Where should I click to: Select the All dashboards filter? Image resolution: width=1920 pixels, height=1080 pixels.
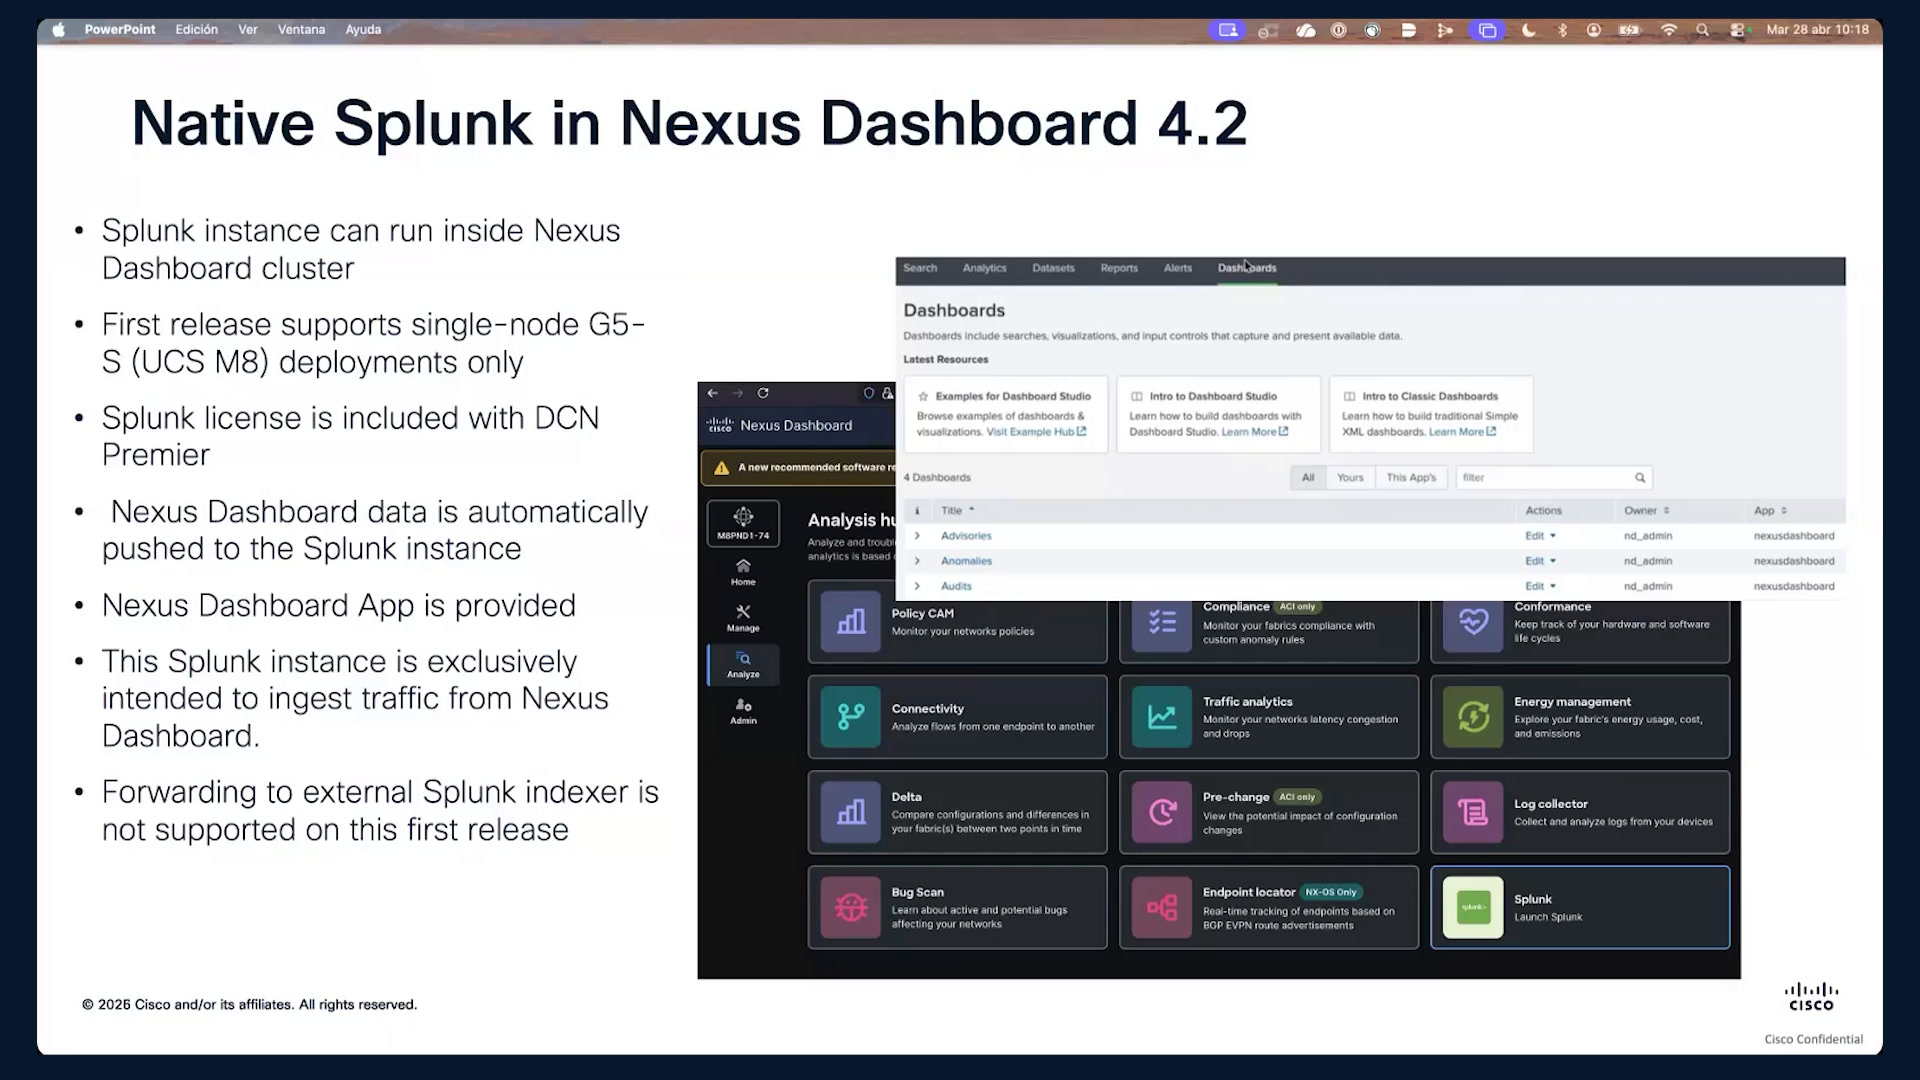tap(1308, 477)
